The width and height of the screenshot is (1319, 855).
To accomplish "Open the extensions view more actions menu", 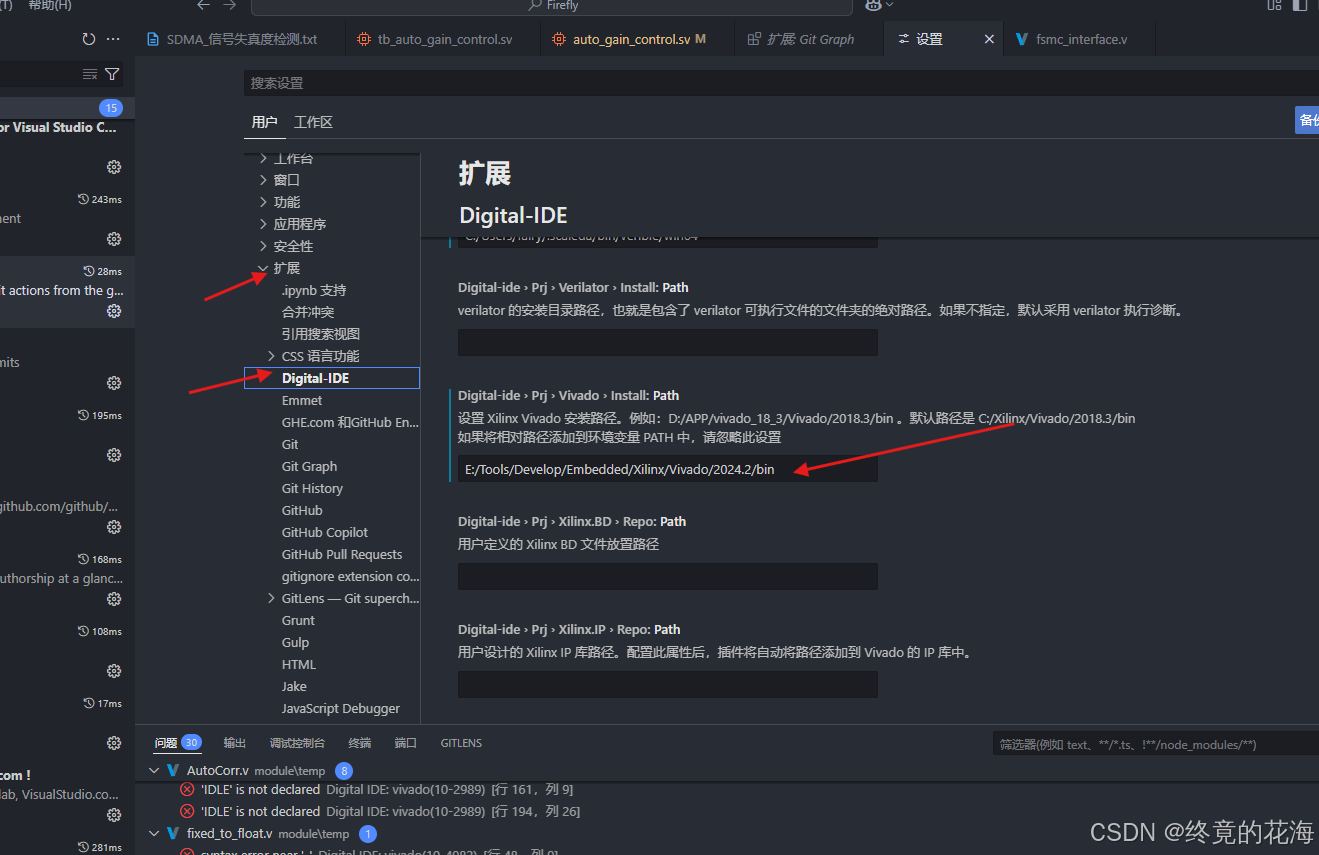I will coord(113,39).
